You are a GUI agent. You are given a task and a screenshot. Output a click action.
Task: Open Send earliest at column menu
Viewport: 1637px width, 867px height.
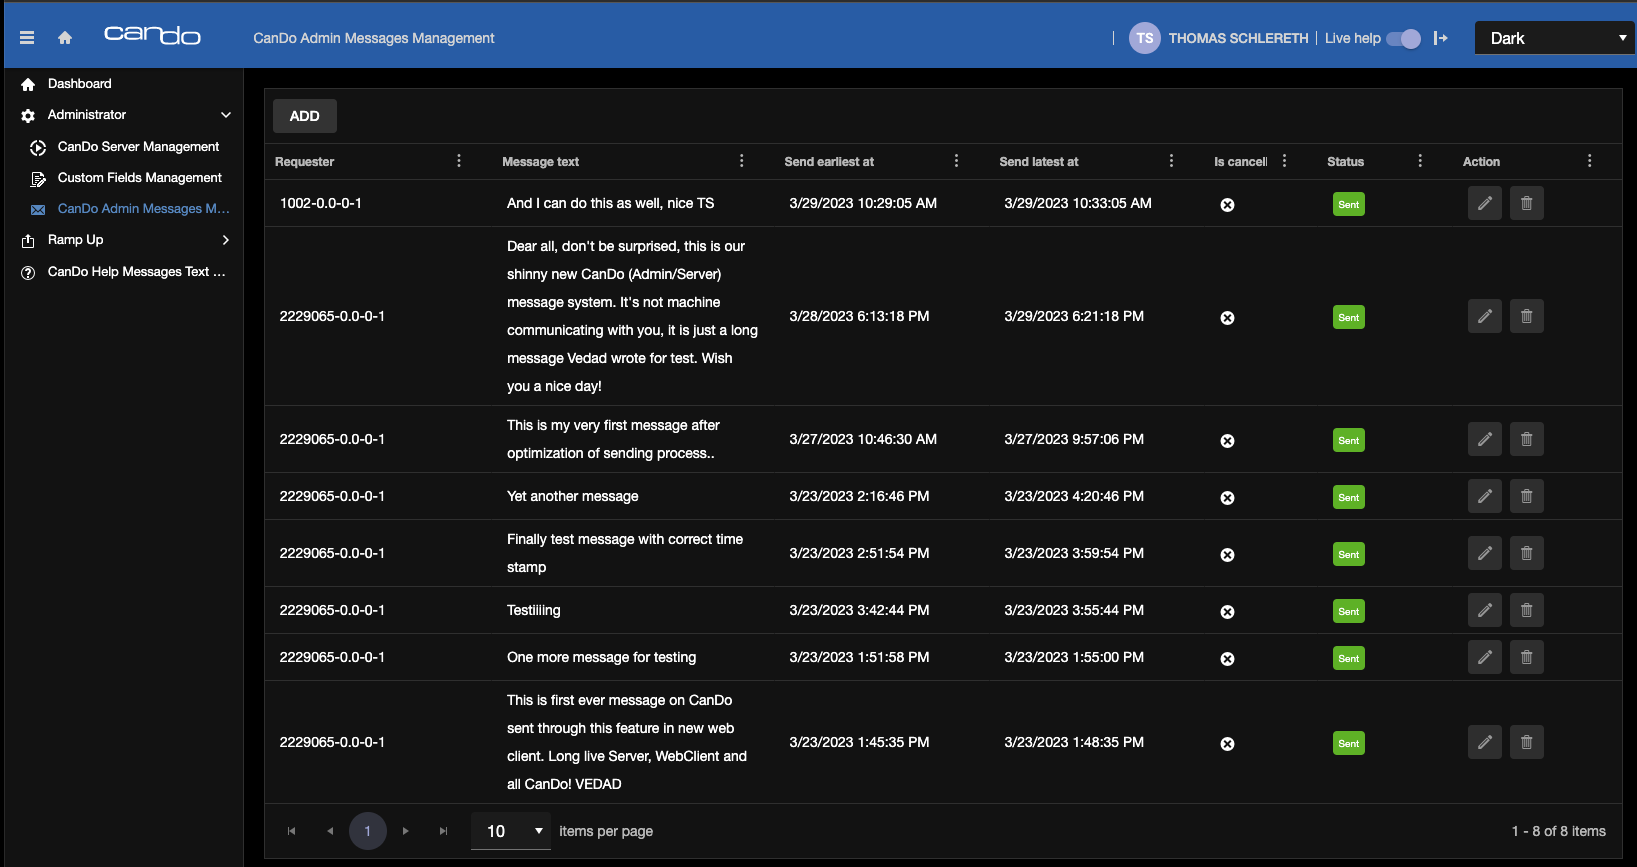[x=956, y=161]
